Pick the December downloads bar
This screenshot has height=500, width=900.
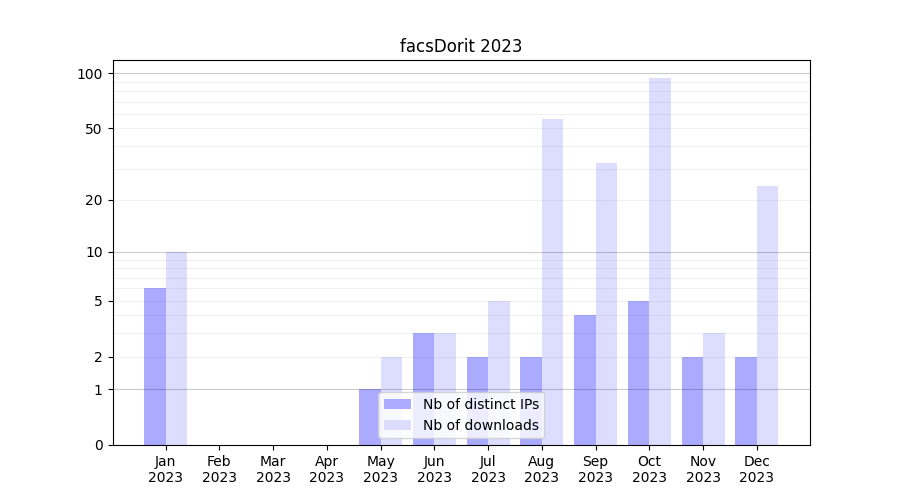pyautogui.click(x=767, y=315)
